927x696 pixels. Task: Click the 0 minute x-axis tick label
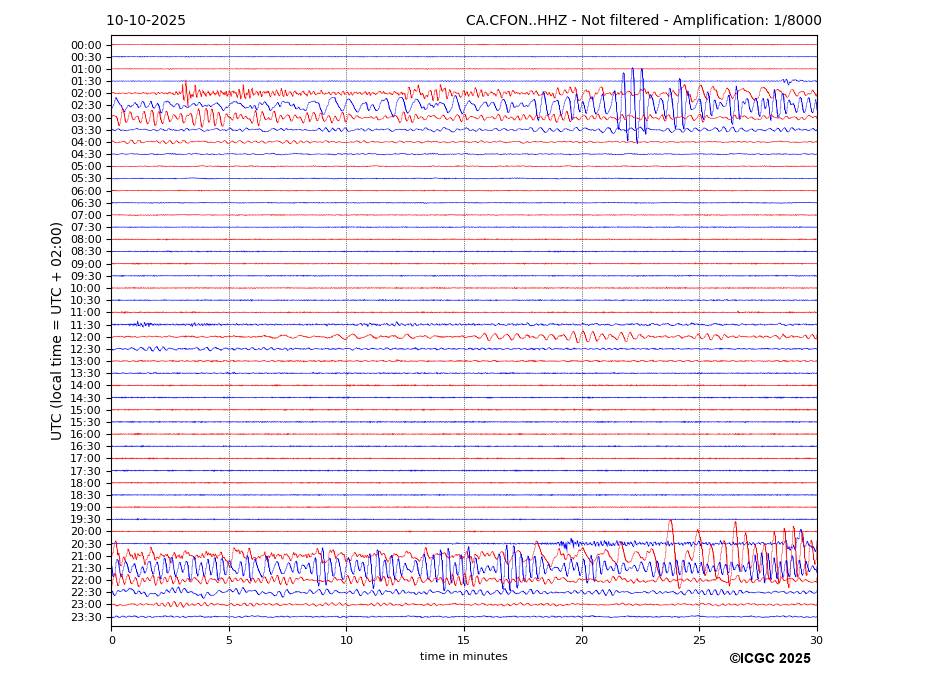pyautogui.click(x=112, y=640)
